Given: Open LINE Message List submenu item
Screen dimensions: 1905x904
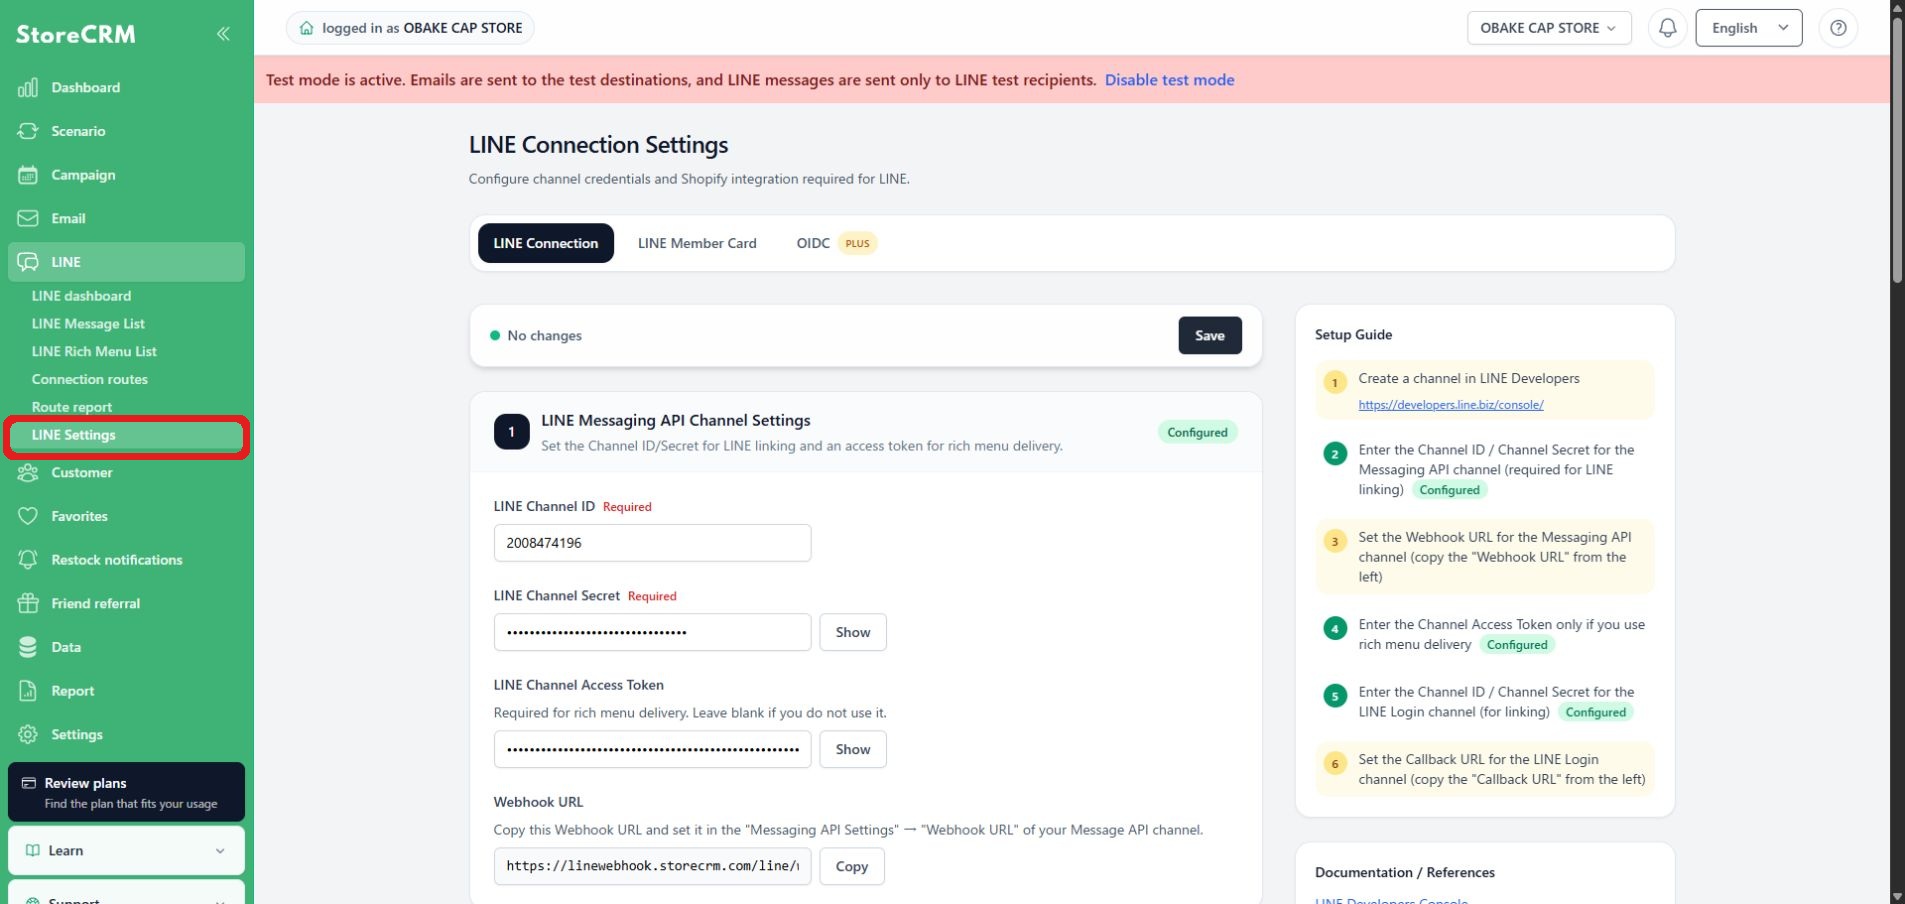Looking at the screenshot, I should click(x=88, y=324).
